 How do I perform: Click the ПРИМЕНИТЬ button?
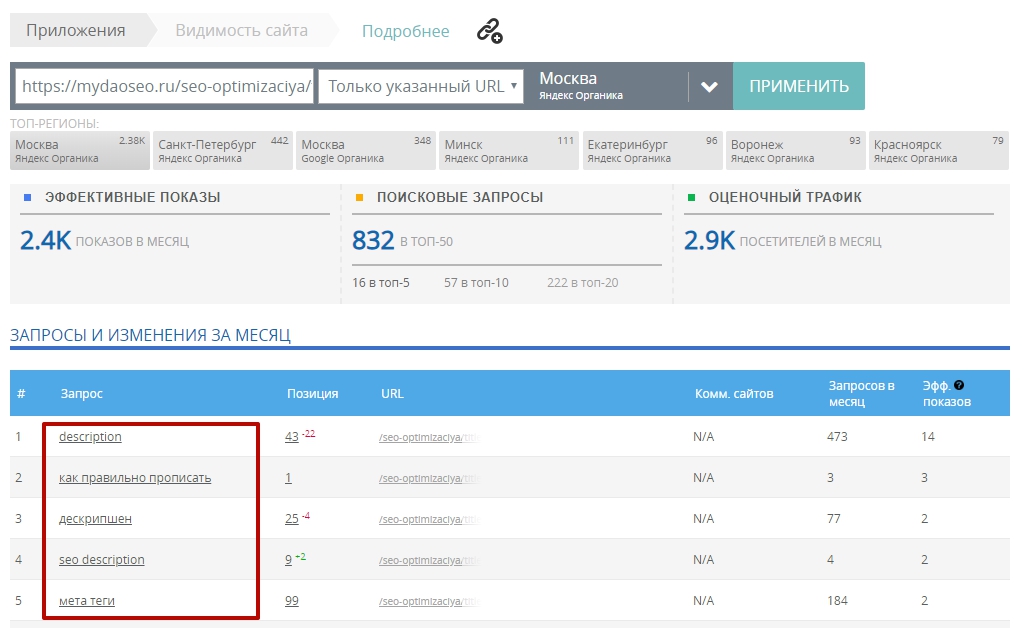[x=799, y=86]
